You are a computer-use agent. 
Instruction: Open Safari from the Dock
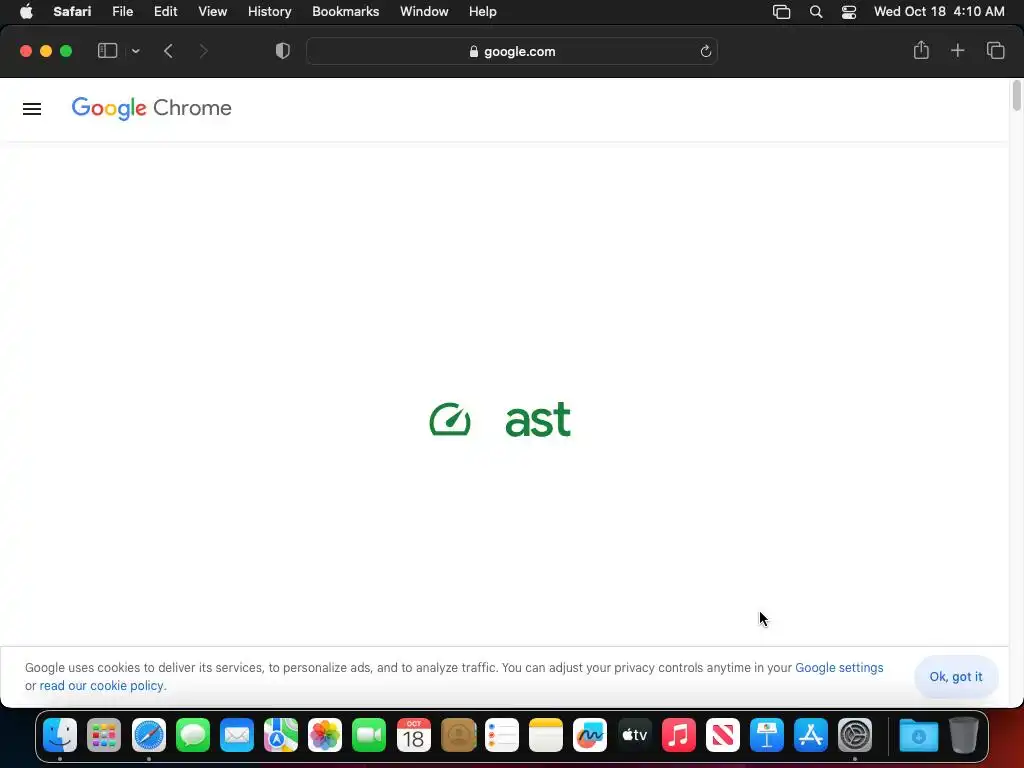(149, 735)
